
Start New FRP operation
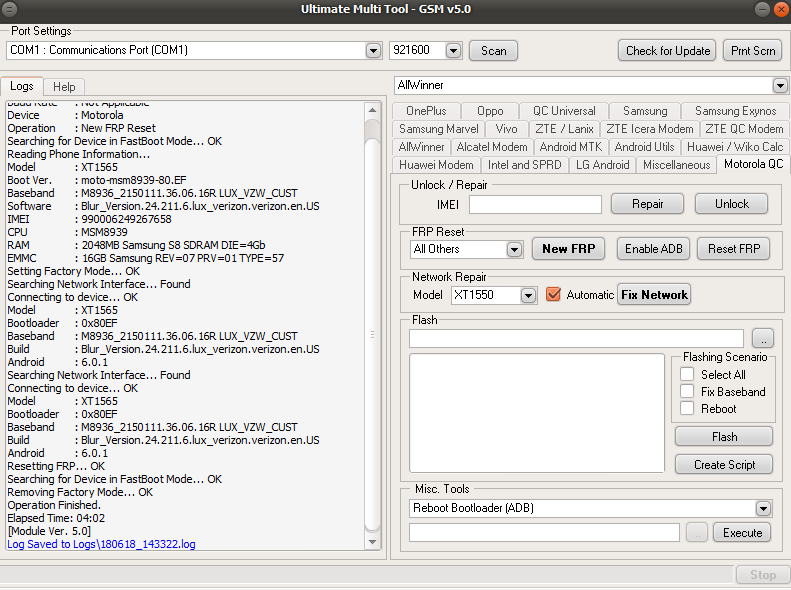[569, 249]
